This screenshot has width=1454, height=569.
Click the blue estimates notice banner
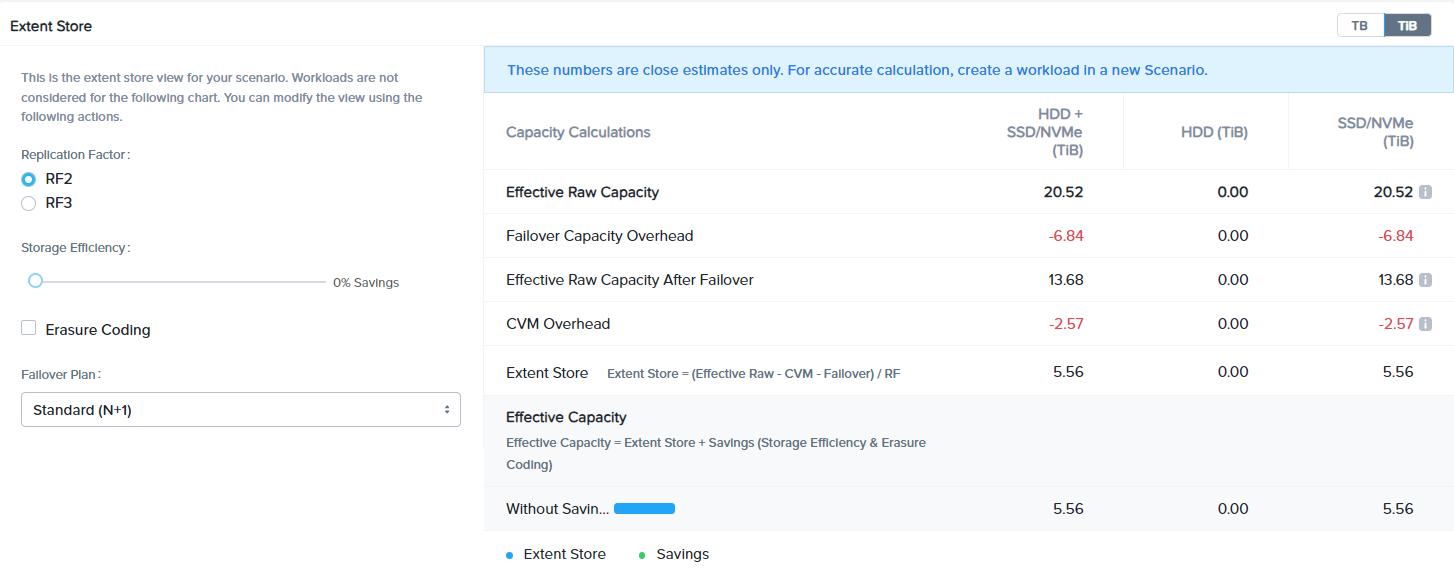857,70
